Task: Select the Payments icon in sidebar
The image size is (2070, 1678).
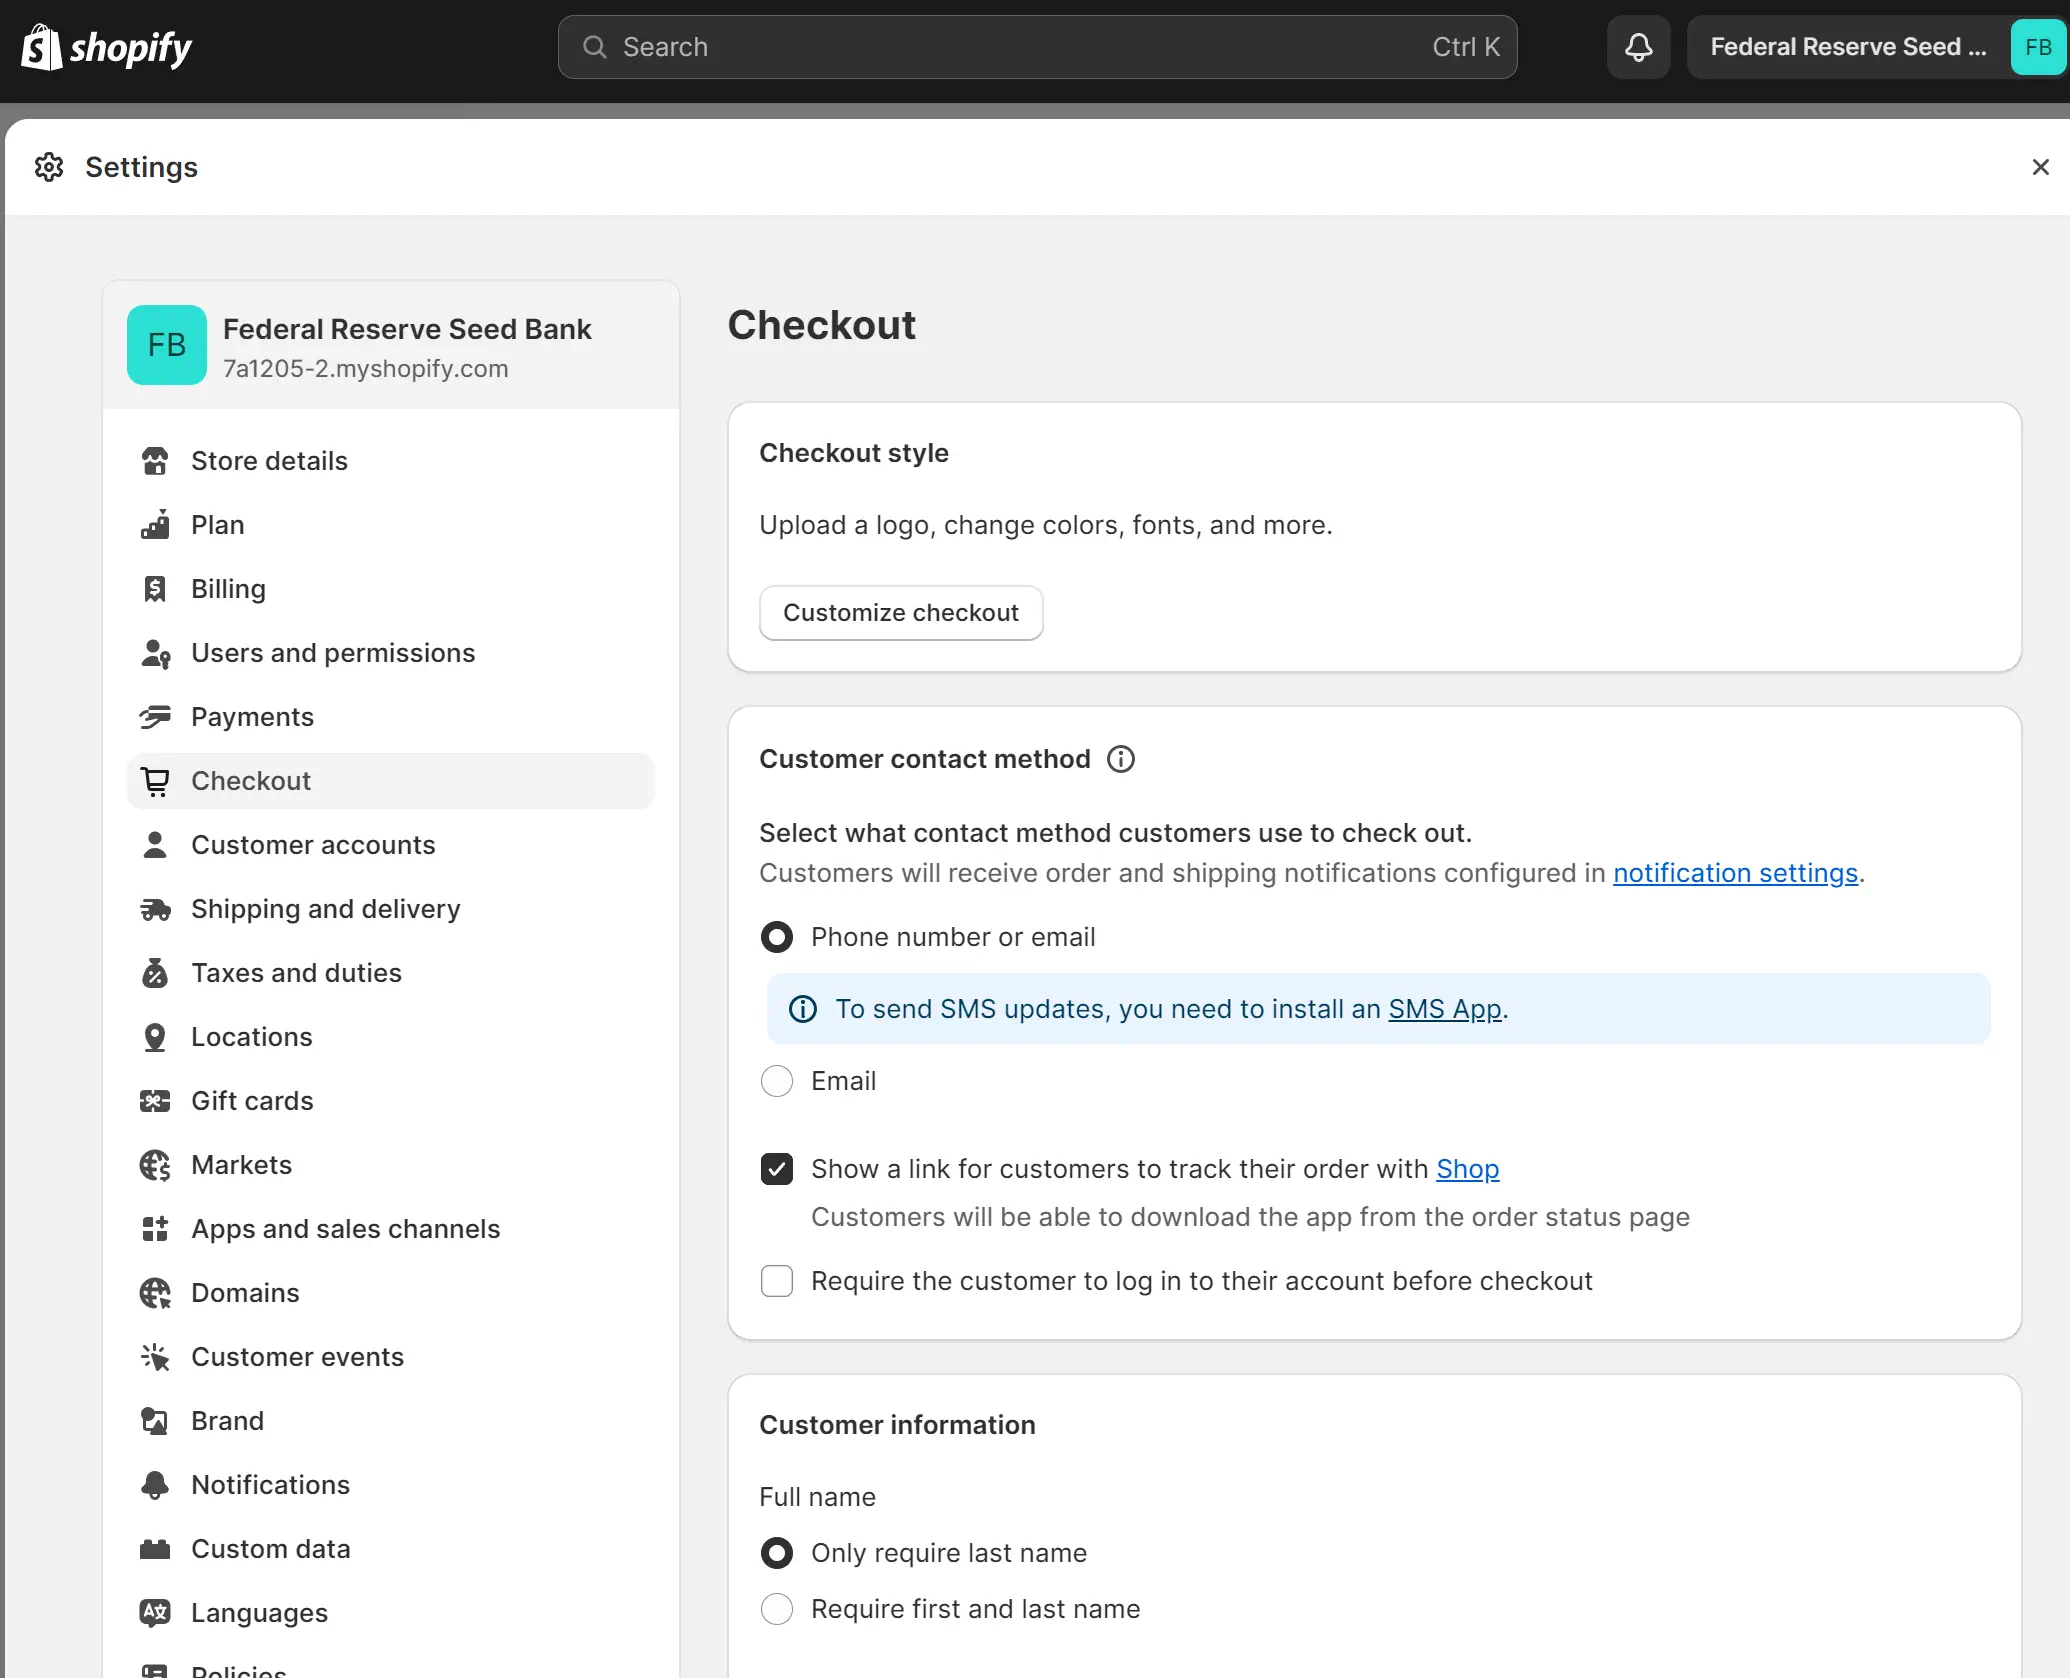Action: point(155,716)
